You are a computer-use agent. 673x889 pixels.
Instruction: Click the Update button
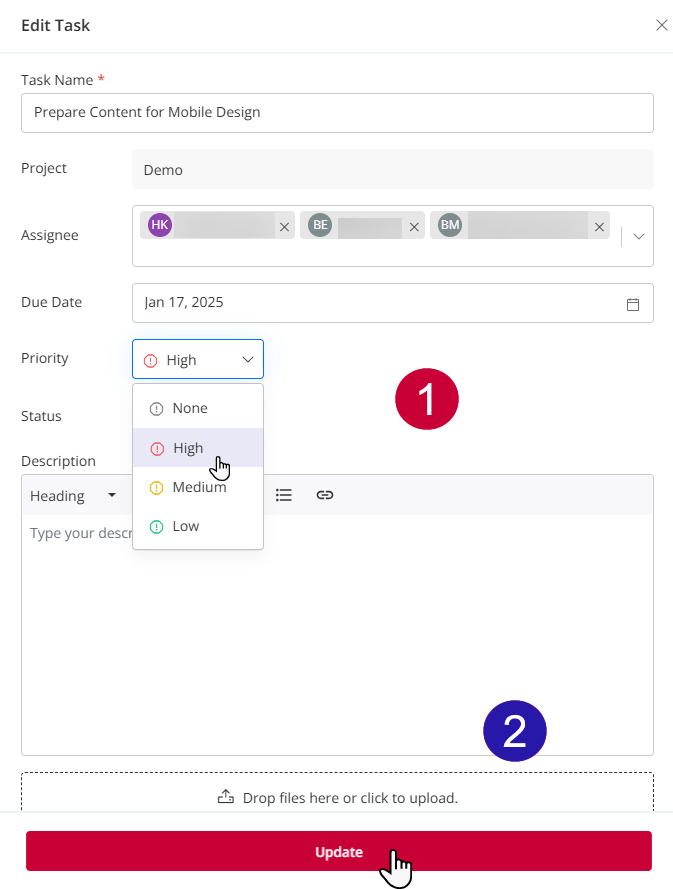(x=339, y=851)
